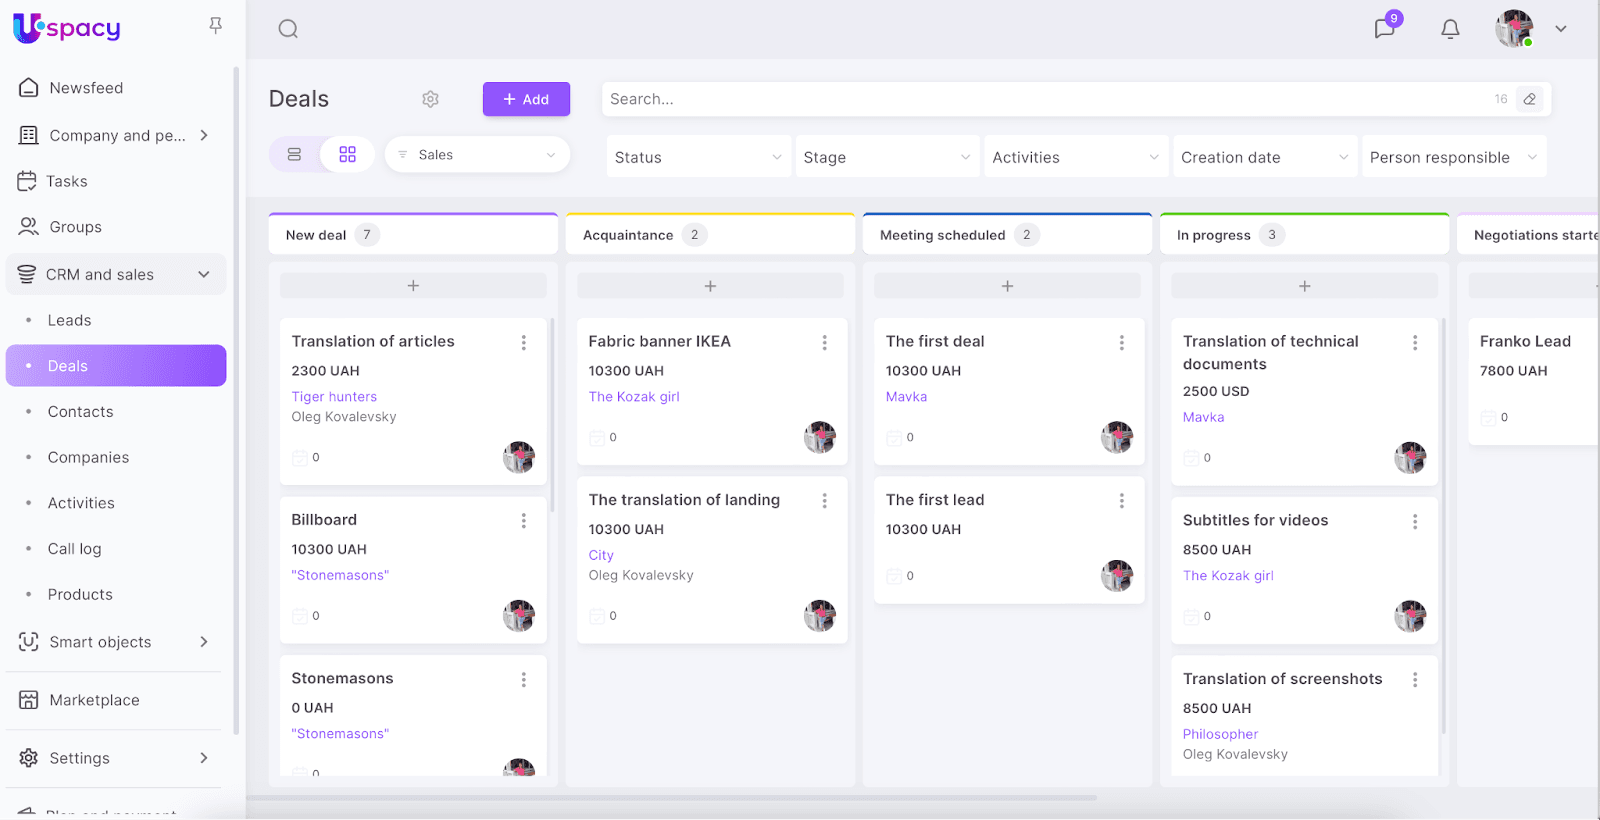Image resolution: width=1600 pixels, height=820 pixels.
Task: Open the Philosopher company link
Action: click(x=1220, y=734)
